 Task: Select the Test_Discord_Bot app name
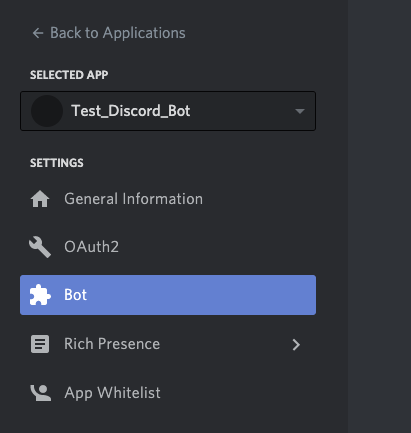click(x=131, y=111)
